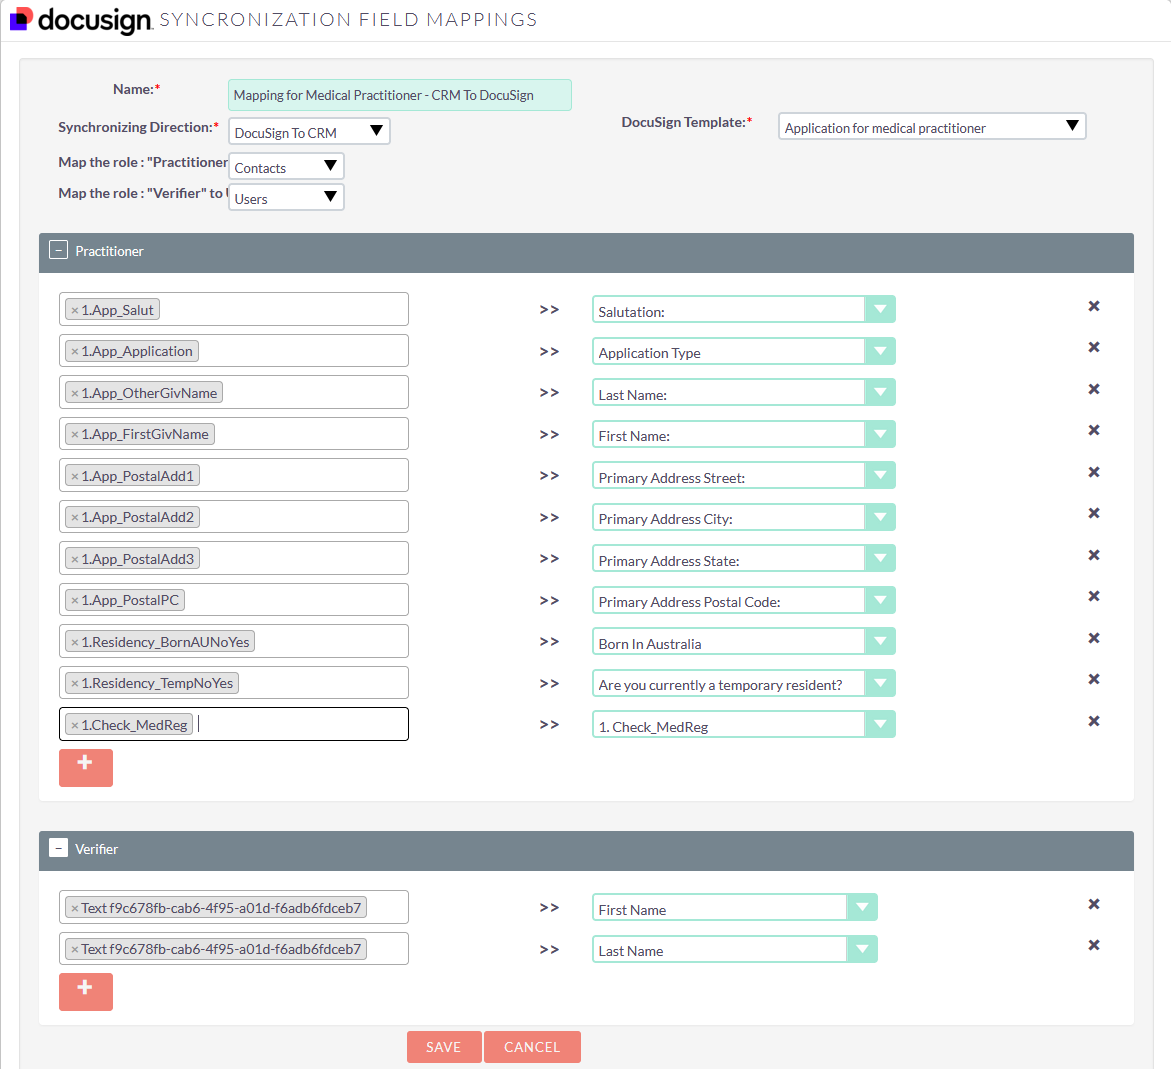Delete the Primary Address City mapping row
The height and width of the screenshot is (1069, 1174).
(1093, 513)
